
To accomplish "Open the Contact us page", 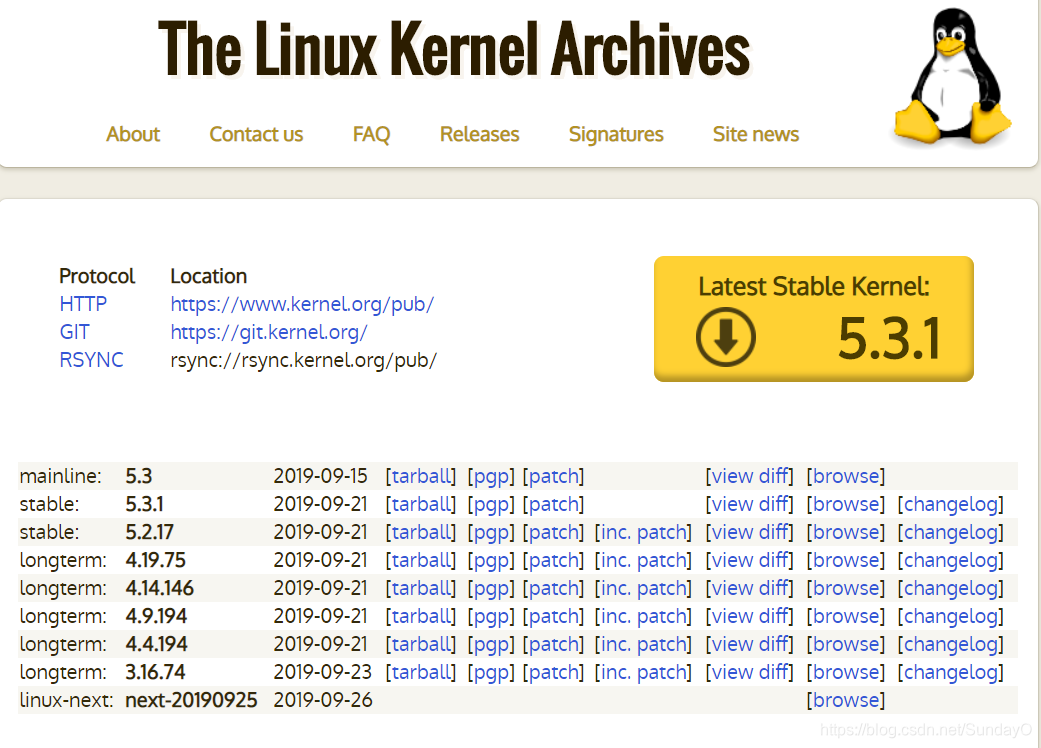I will coord(256,134).
